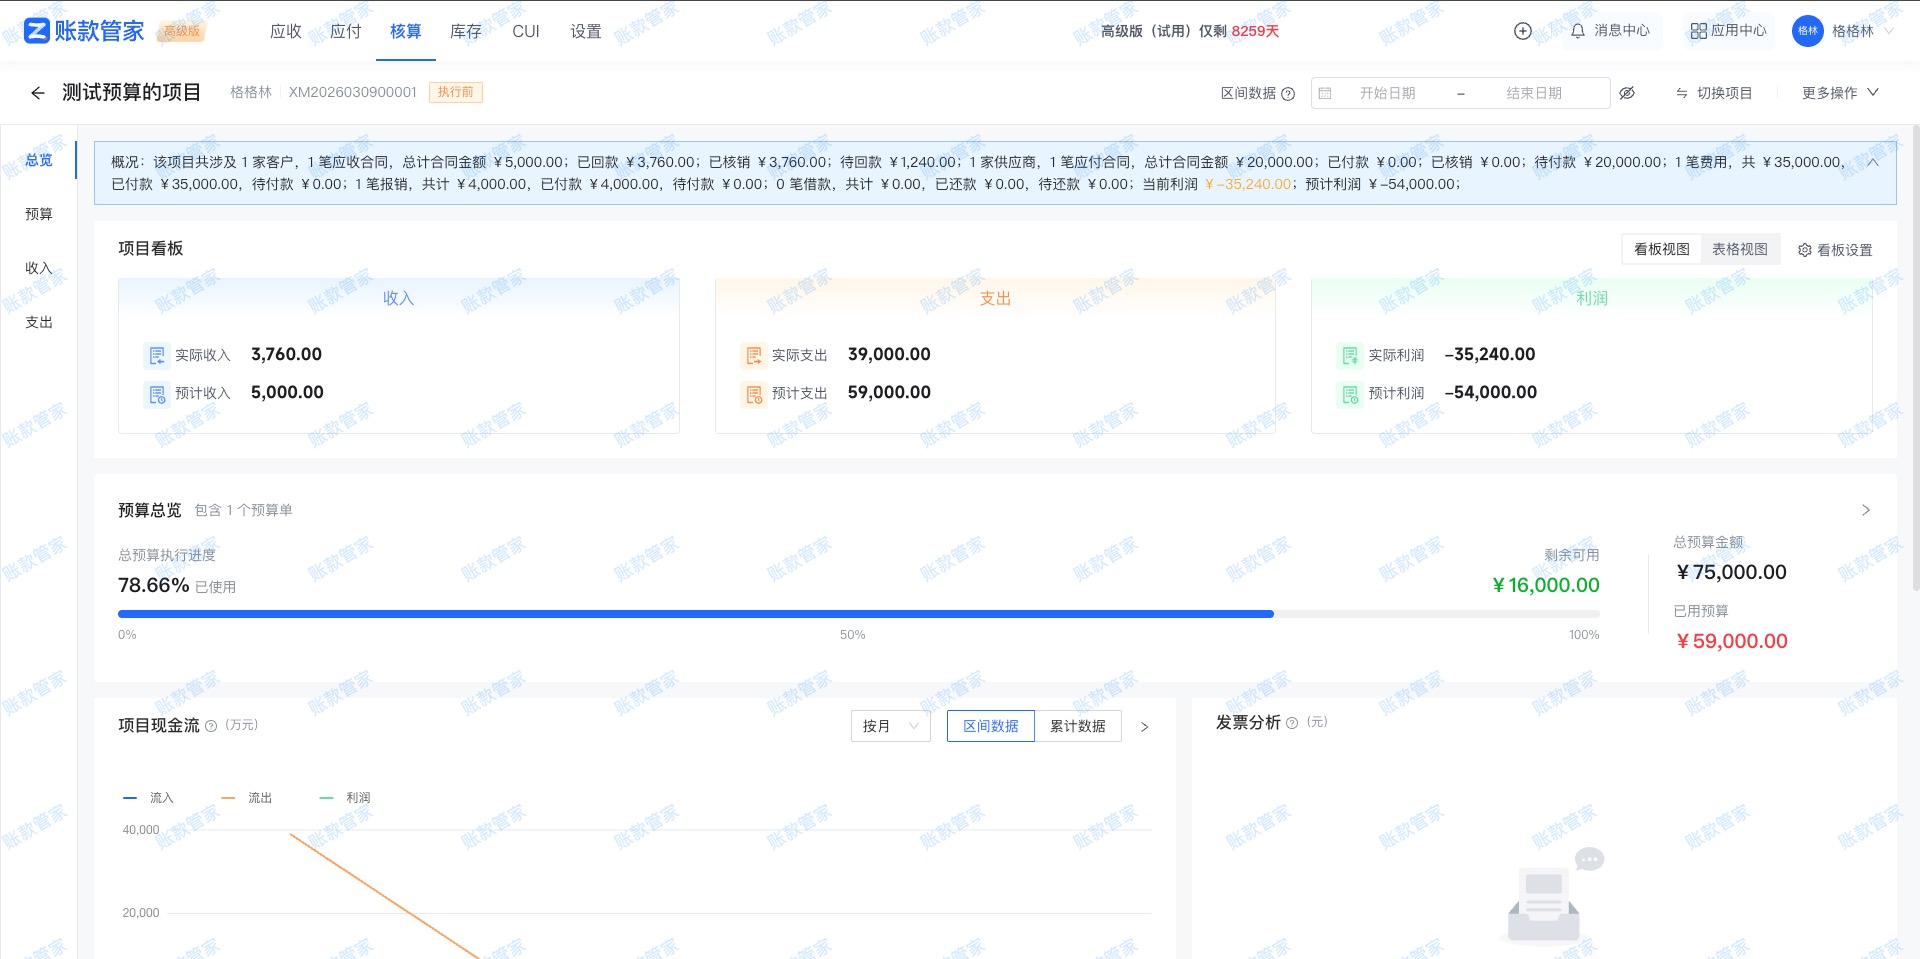Expand the 更多操作 dropdown menu
The image size is (1920, 959).
(1839, 93)
